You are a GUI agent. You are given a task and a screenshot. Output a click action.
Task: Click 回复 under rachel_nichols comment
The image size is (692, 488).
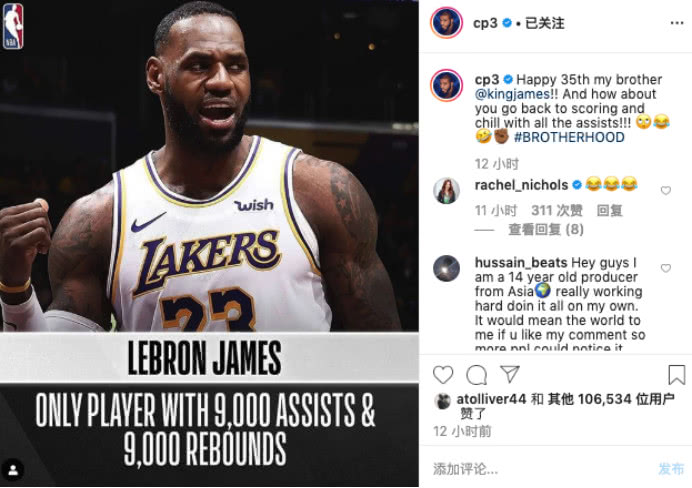(x=609, y=210)
